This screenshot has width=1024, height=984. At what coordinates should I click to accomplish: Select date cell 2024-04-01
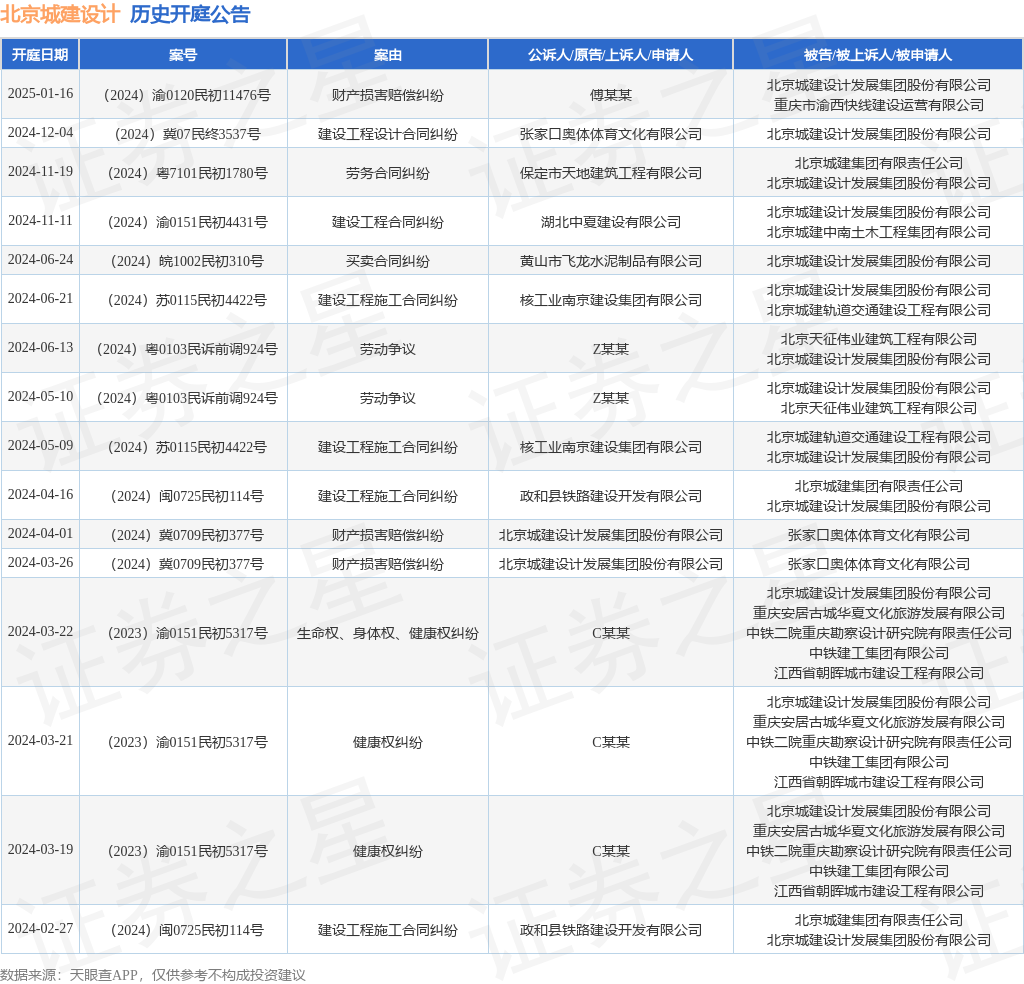click(x=40, y=534)
